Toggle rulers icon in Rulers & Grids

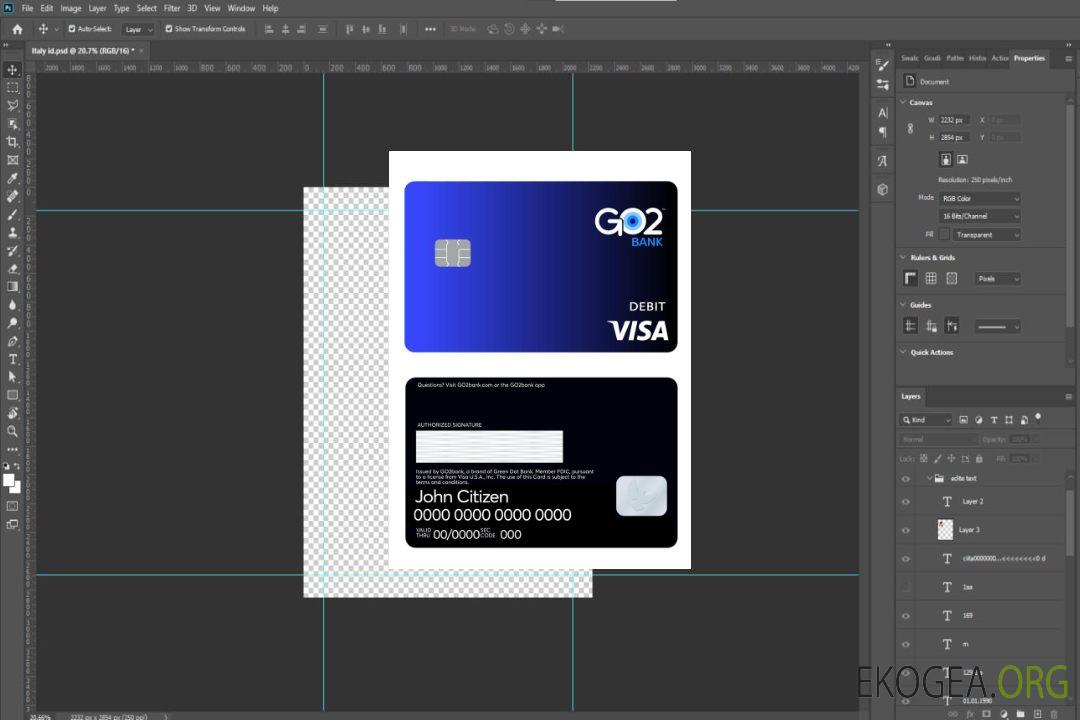tap(910, 278)
